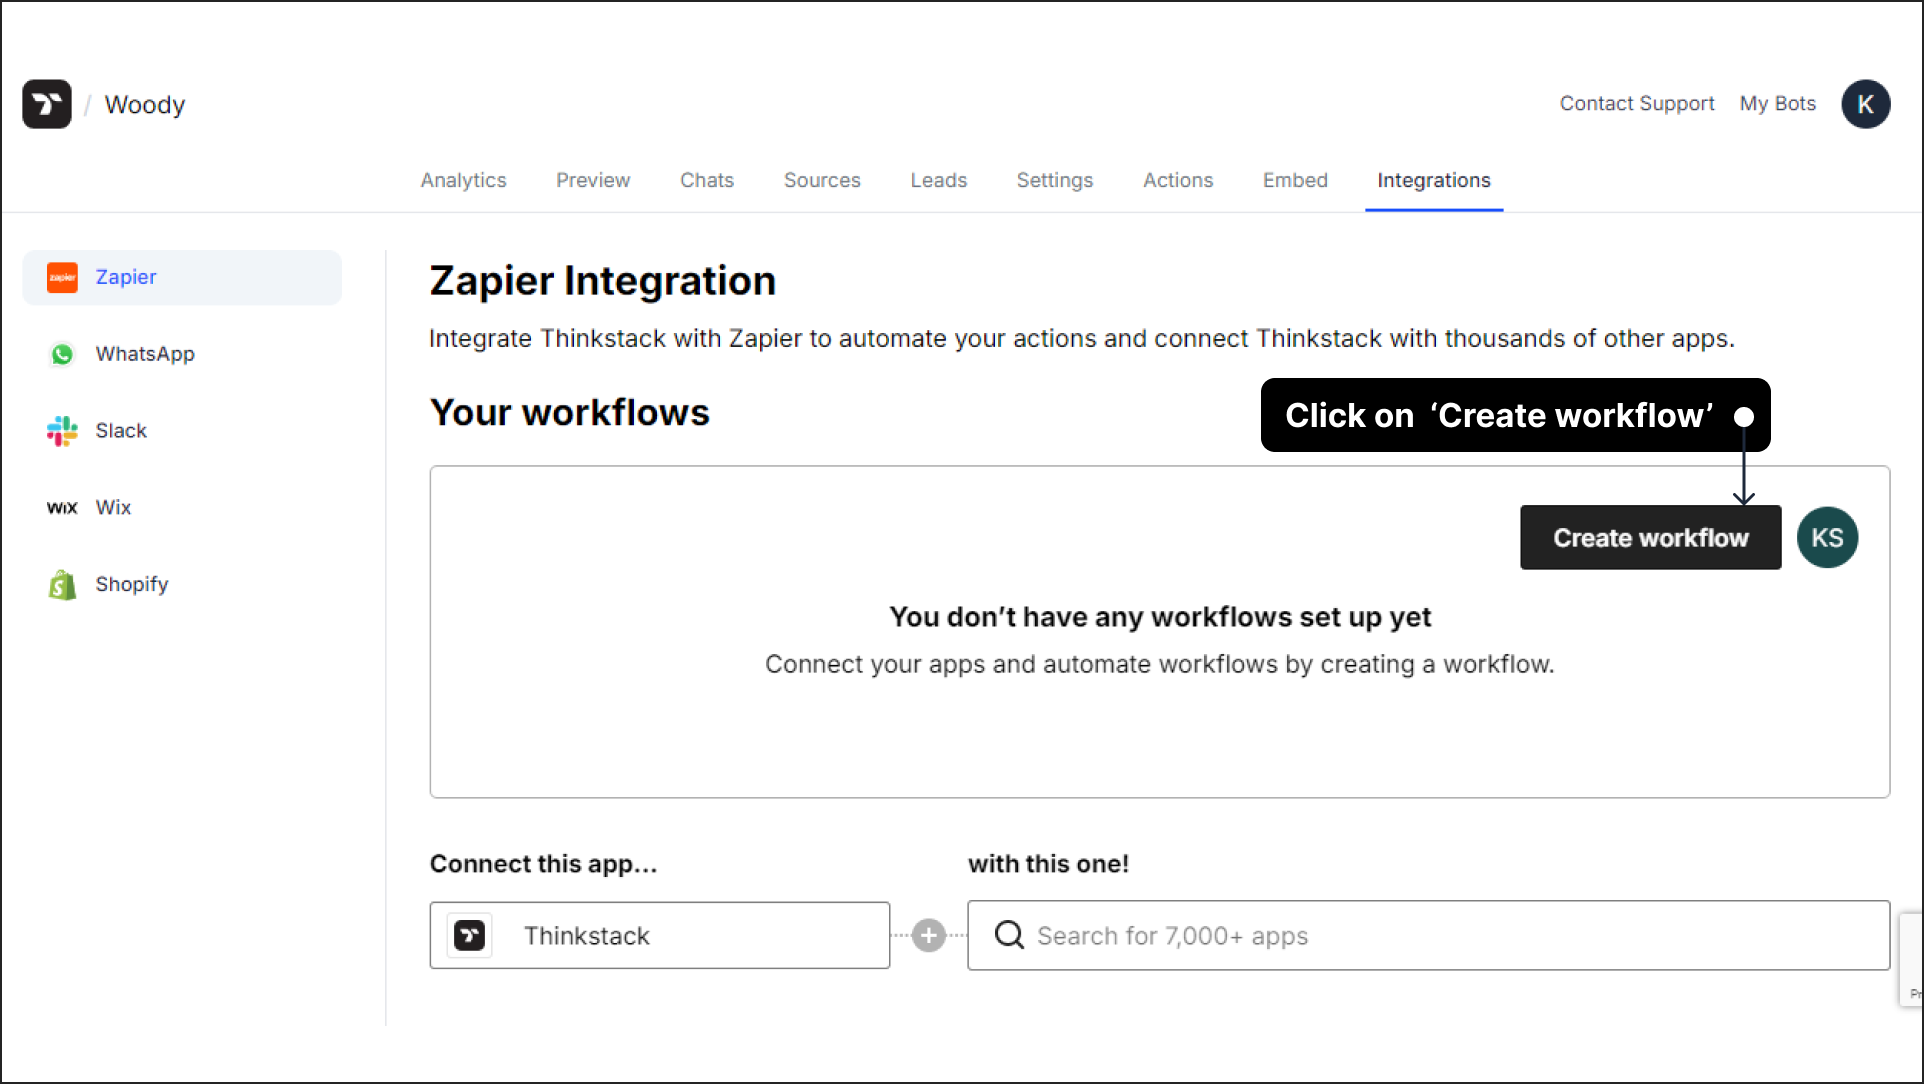Go to the Chats tab
Image resolution: width=1924 pixels, height=1084 pixels.
tap(707, 180)
